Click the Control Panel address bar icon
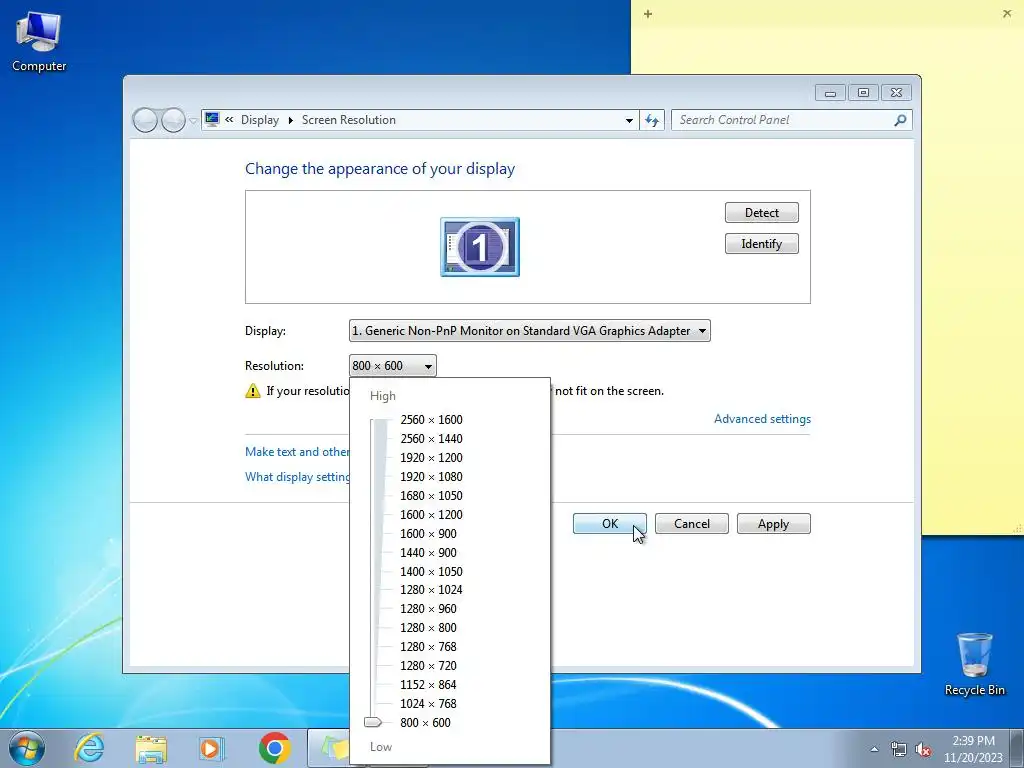1024x768 pixels. pyautogui.click(x=212, y=120)
